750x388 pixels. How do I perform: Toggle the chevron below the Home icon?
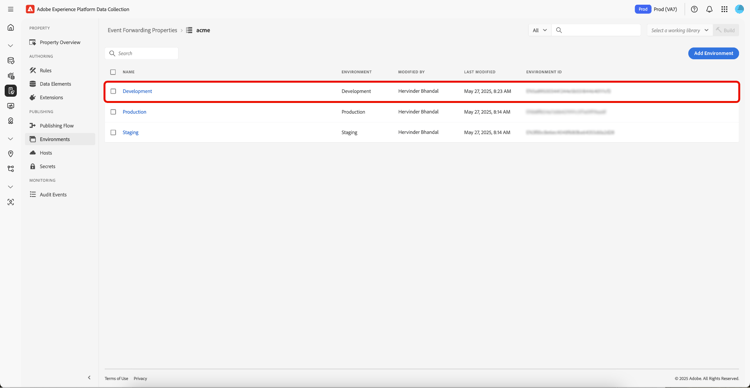coord(11,45)
